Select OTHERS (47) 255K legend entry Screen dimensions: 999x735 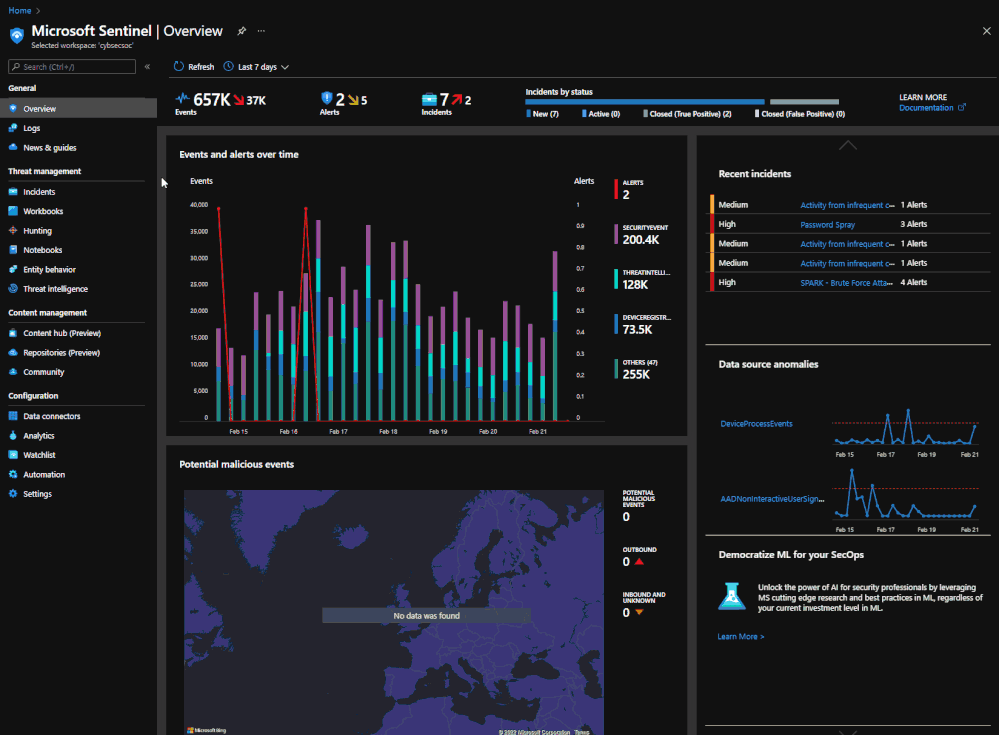click(637, 369)
